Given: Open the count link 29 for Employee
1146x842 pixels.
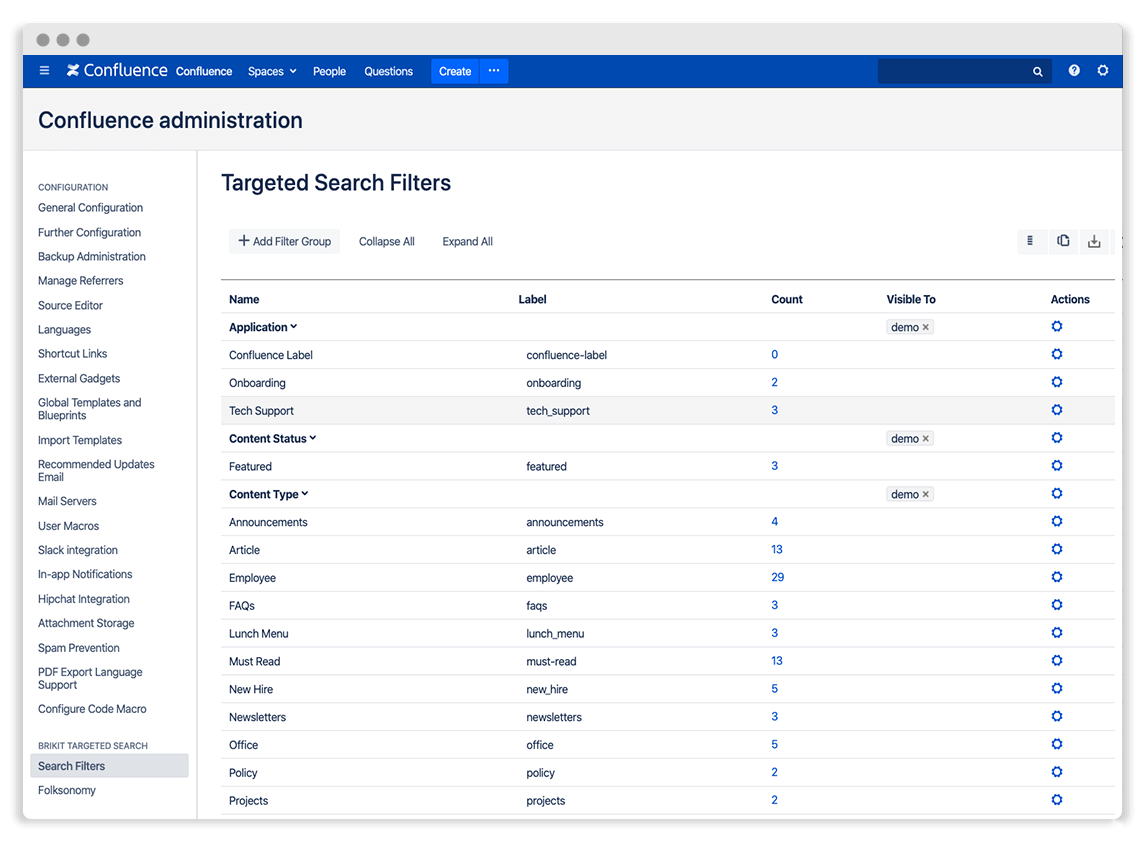Looking at the screenshot, I should pyautogui.click(x=778, y=577).
